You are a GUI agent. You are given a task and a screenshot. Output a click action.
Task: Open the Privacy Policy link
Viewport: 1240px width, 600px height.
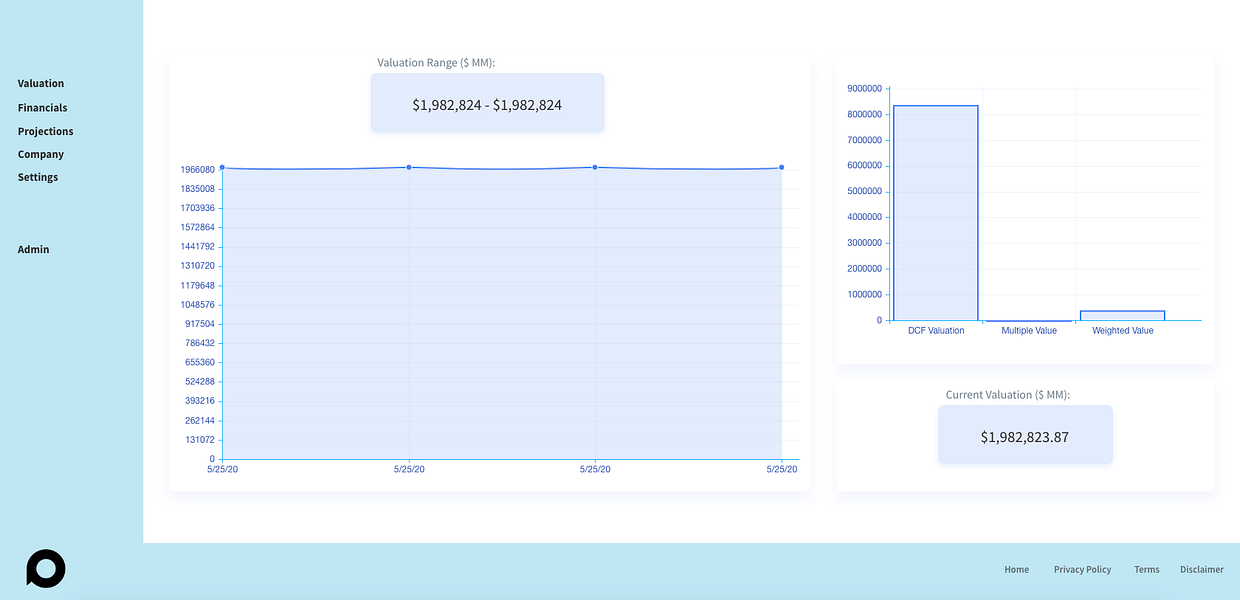[x=1082, y=570]
